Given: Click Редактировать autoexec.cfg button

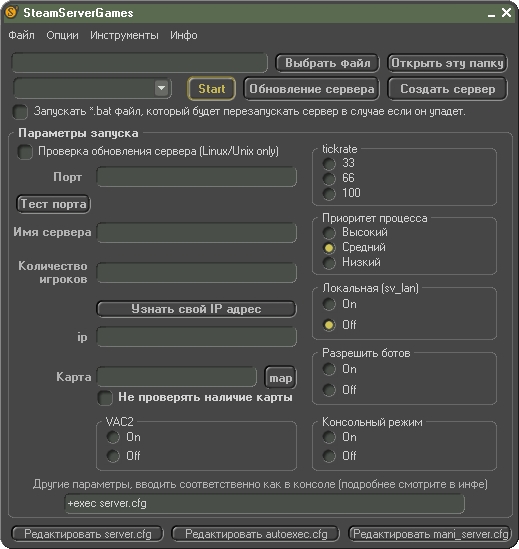Looking at the screenshot, I should (256, 534).
